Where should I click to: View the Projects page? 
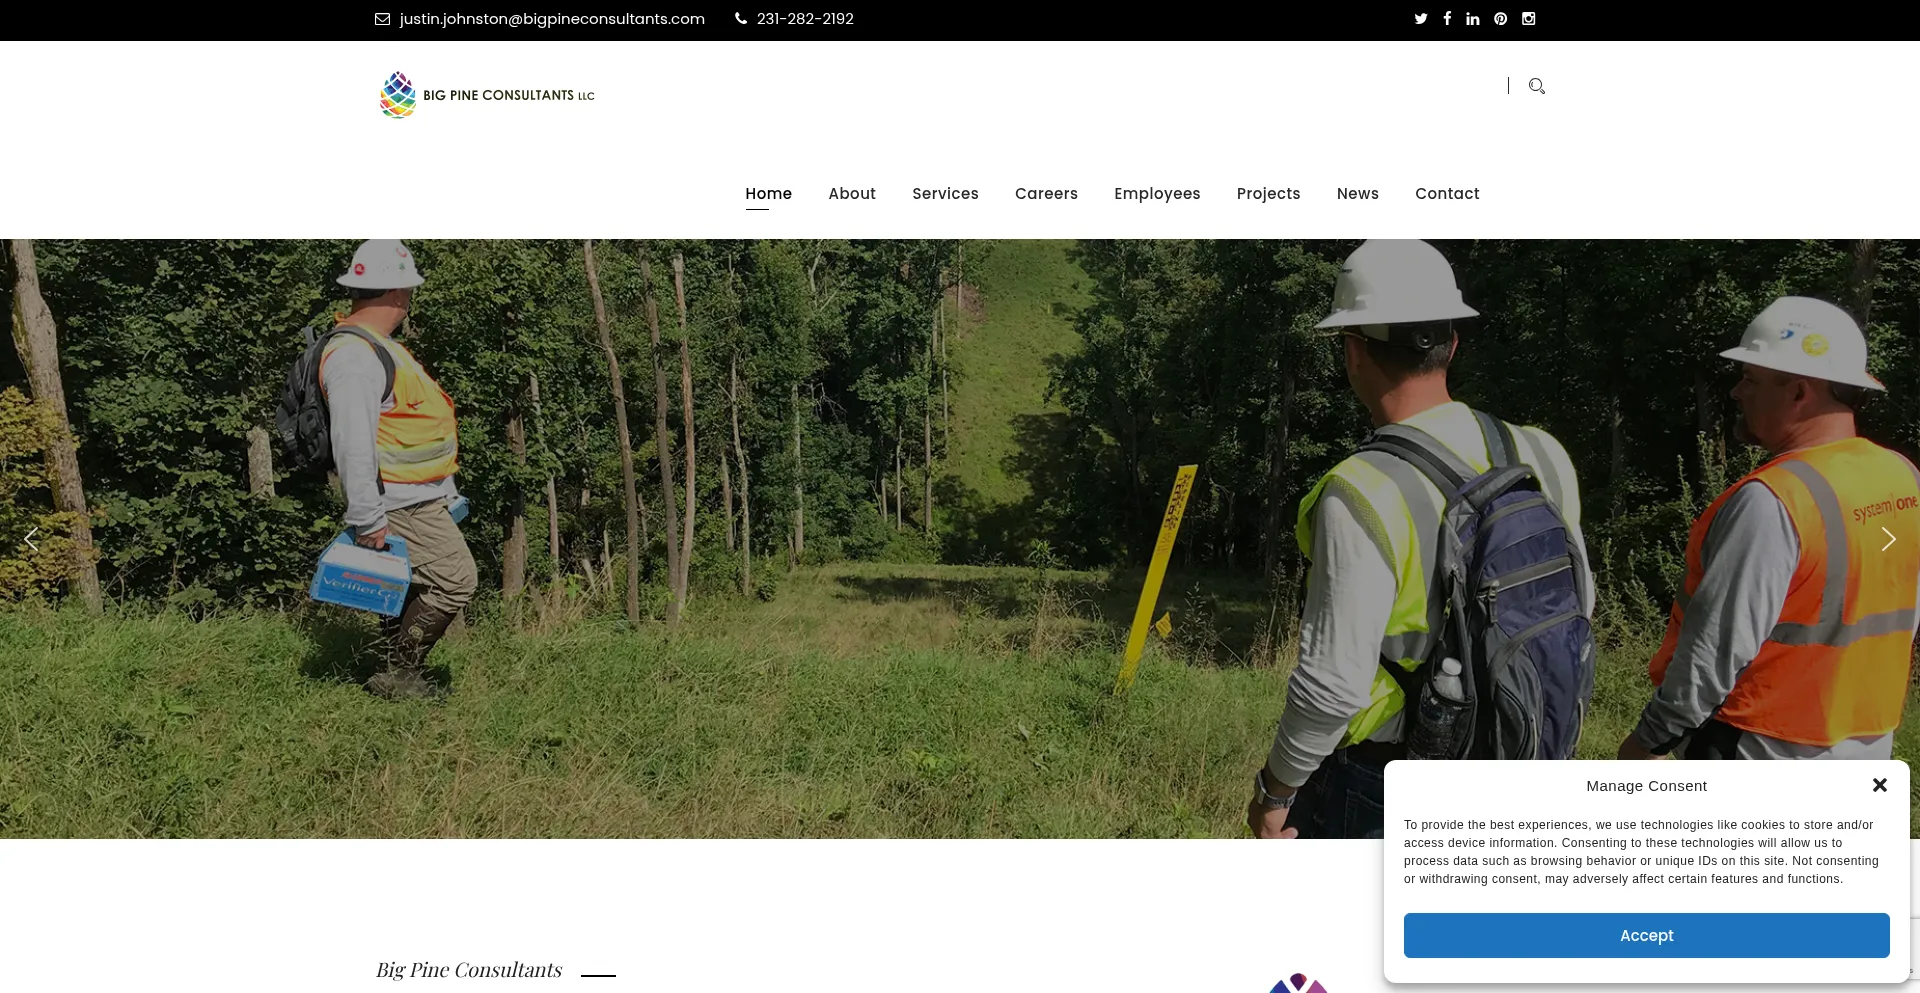(1268, 194)
